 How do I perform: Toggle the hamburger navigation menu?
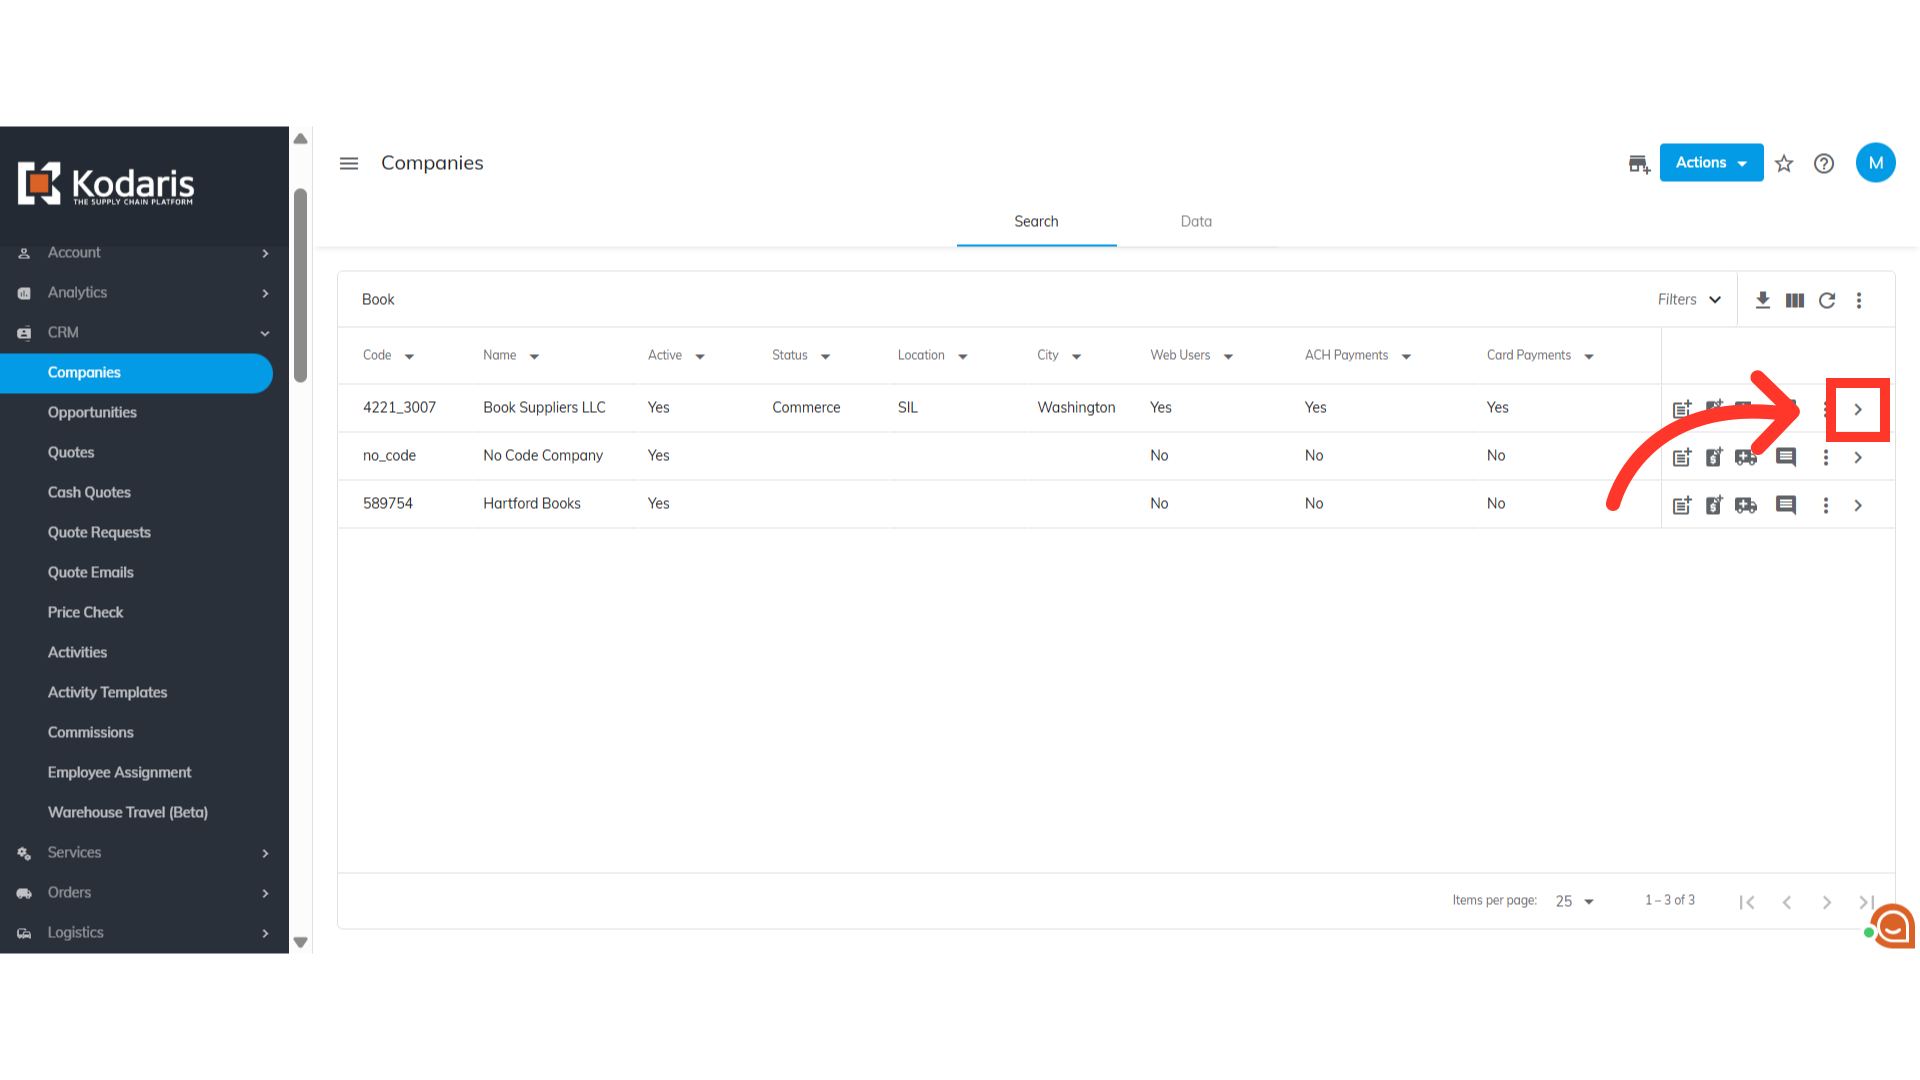point(348,163)
